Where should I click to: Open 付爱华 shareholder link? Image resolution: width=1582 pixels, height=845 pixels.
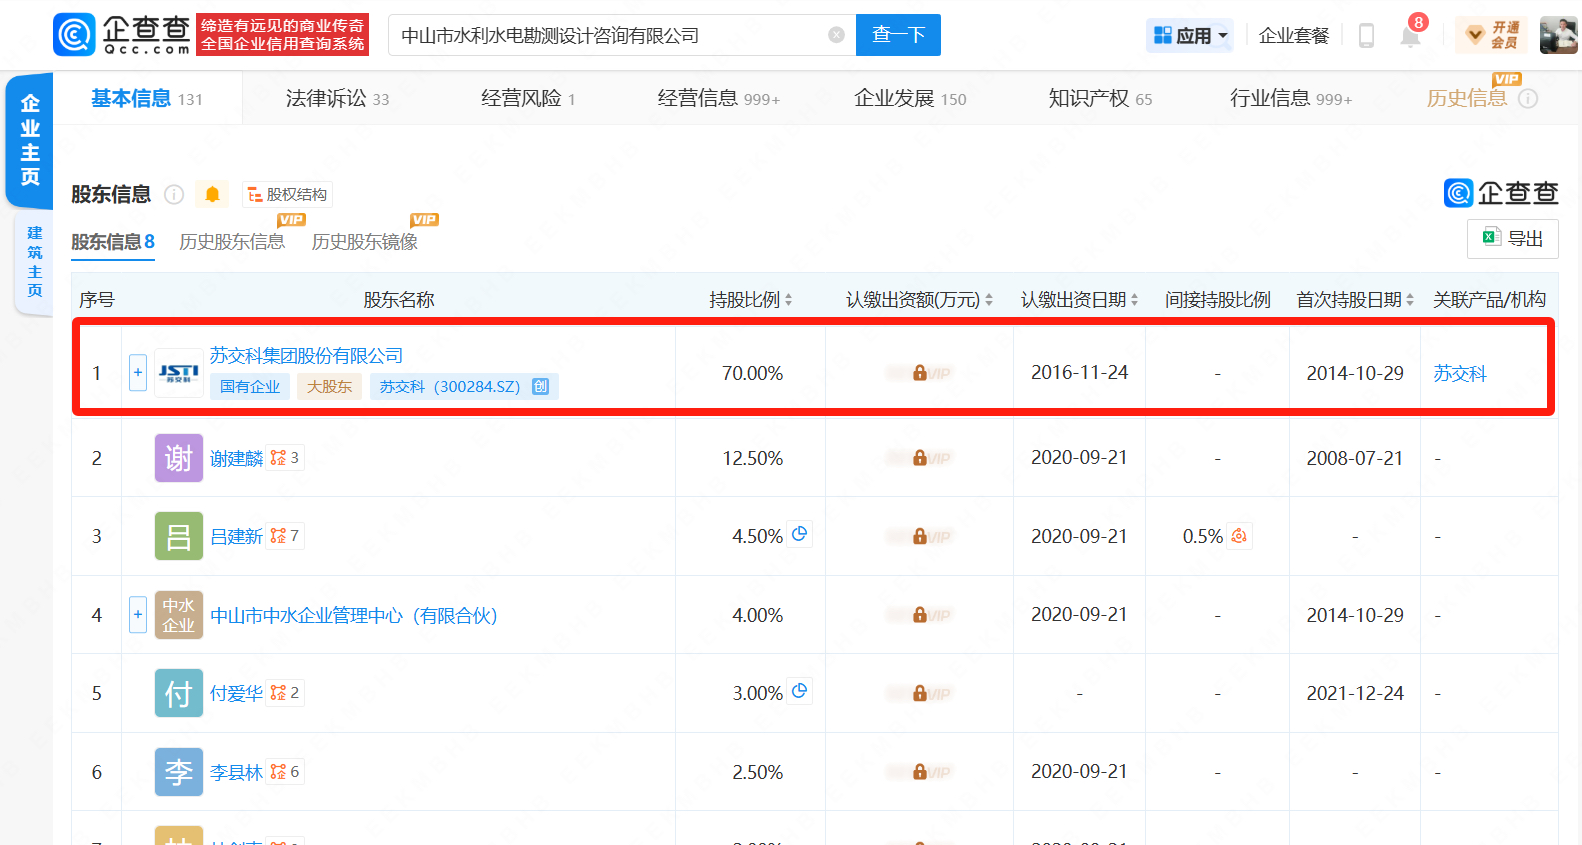[236, 693]
